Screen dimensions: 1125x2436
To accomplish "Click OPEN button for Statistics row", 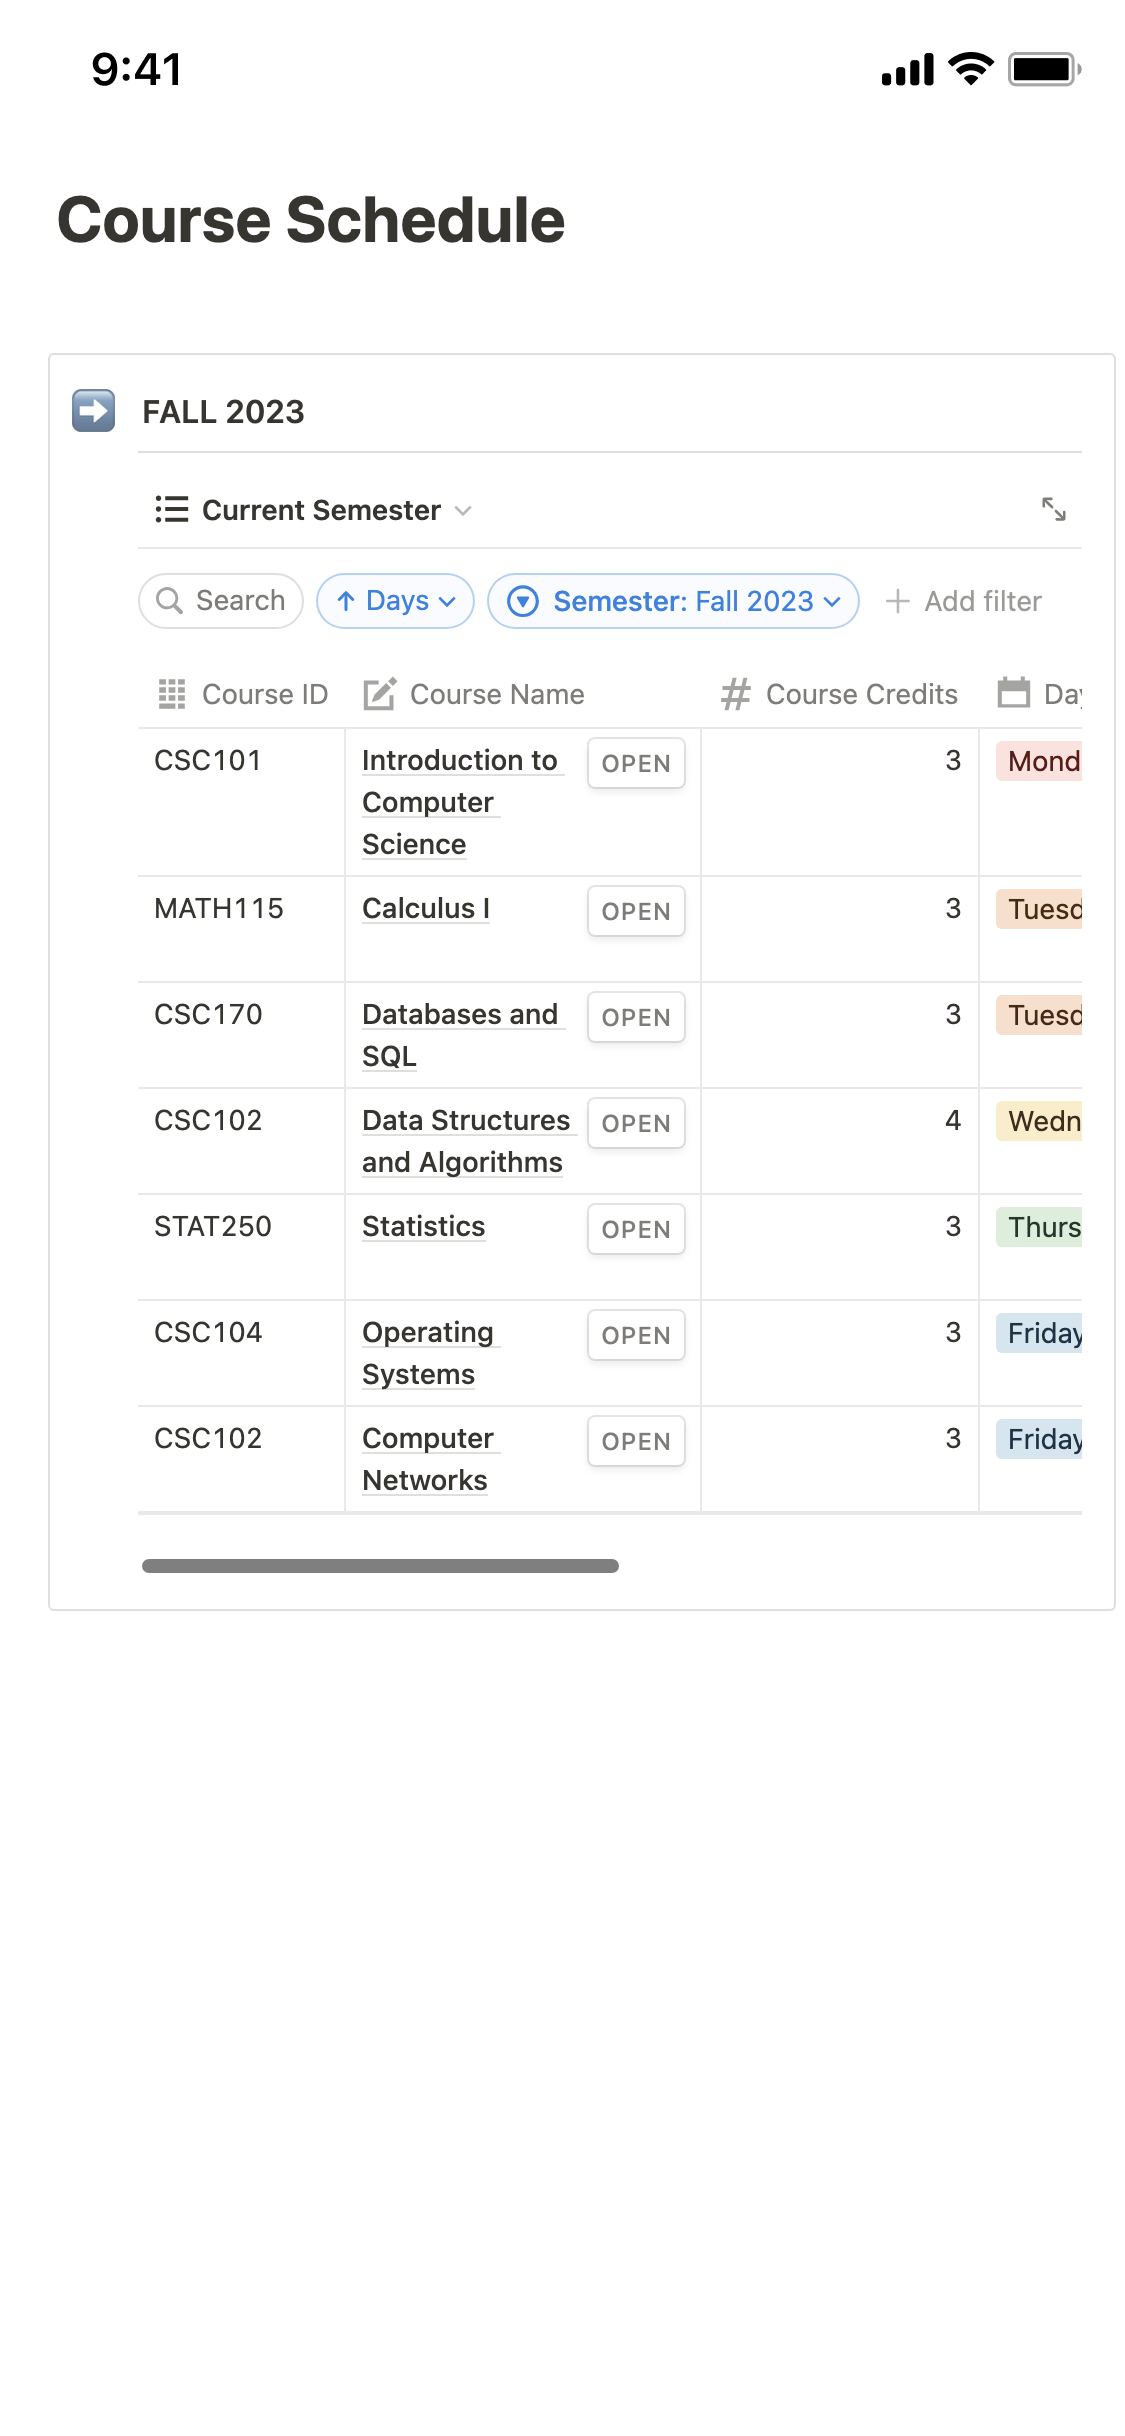I will (636, 1229).
